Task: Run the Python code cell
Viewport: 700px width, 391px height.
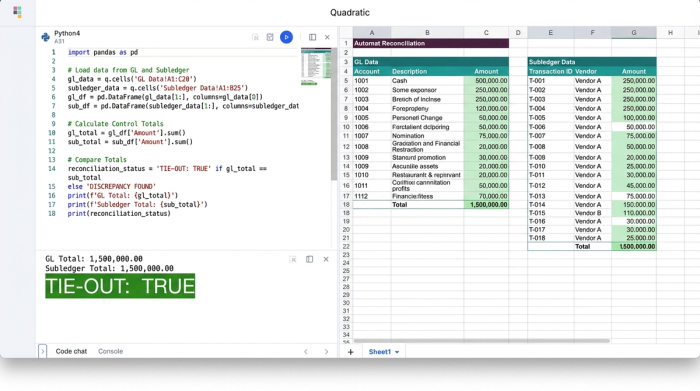Action: 286,37
